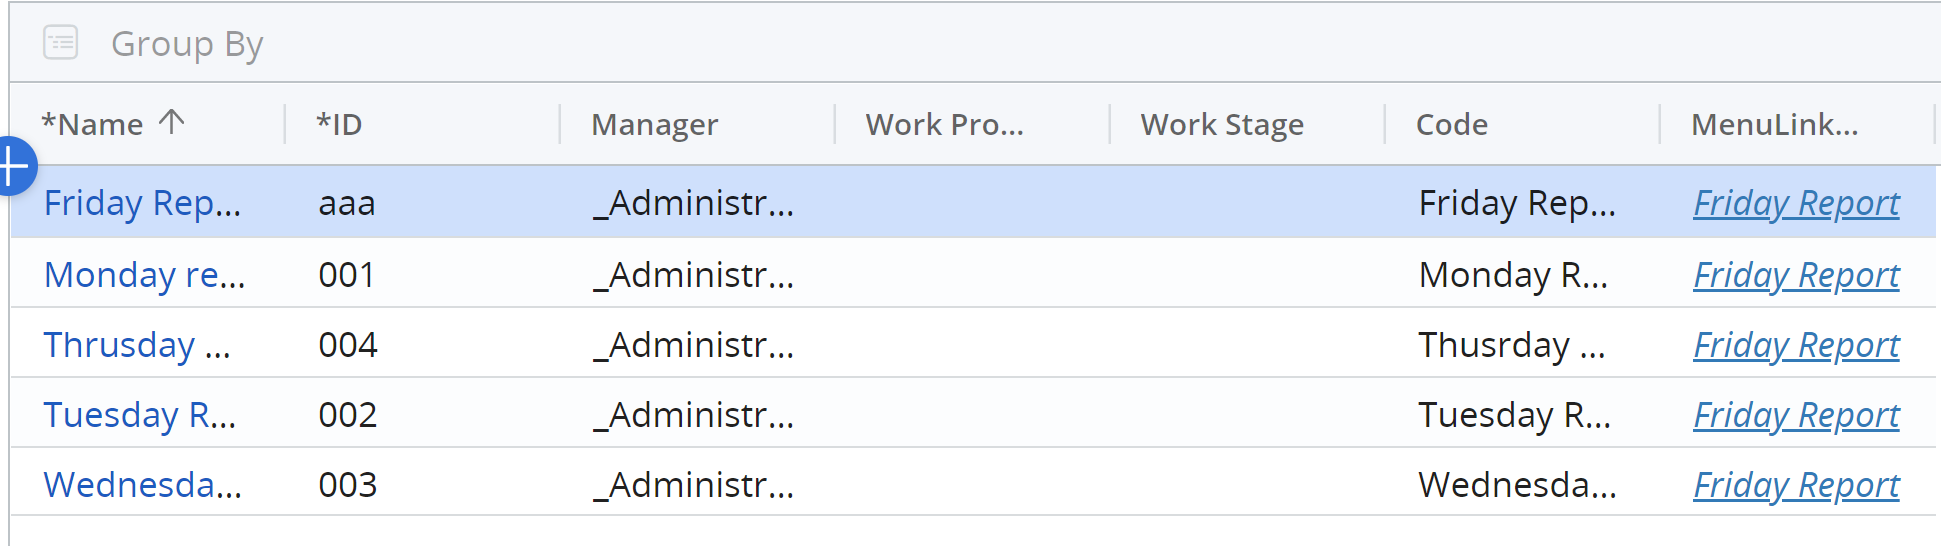
Task: Click the ID cell 004
Action: [348, 345]
